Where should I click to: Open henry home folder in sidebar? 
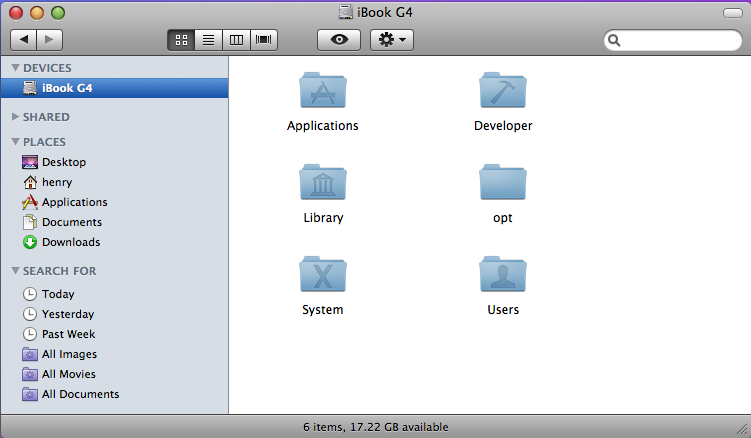click(114, 182)
